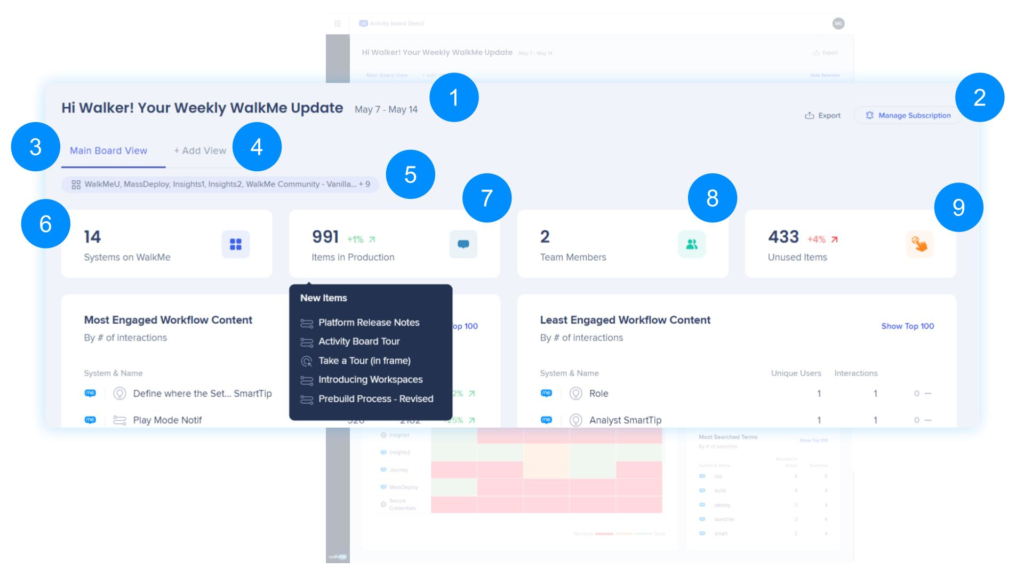Click the 14 Systems on WalkMe card

(x=167, y=244)
